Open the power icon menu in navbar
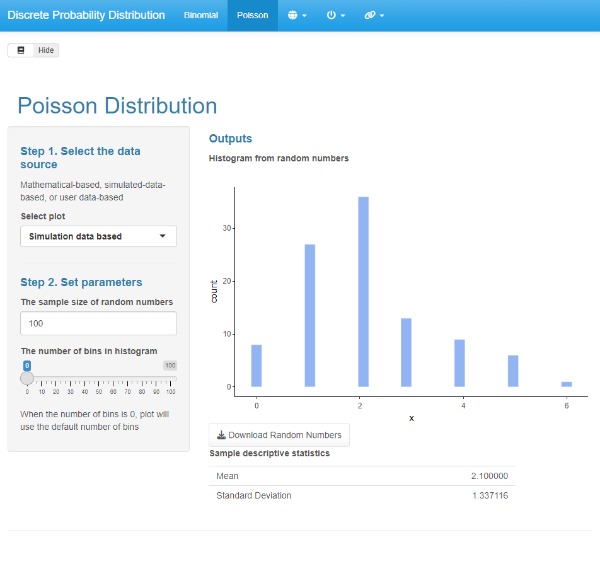 pos(336,16)
